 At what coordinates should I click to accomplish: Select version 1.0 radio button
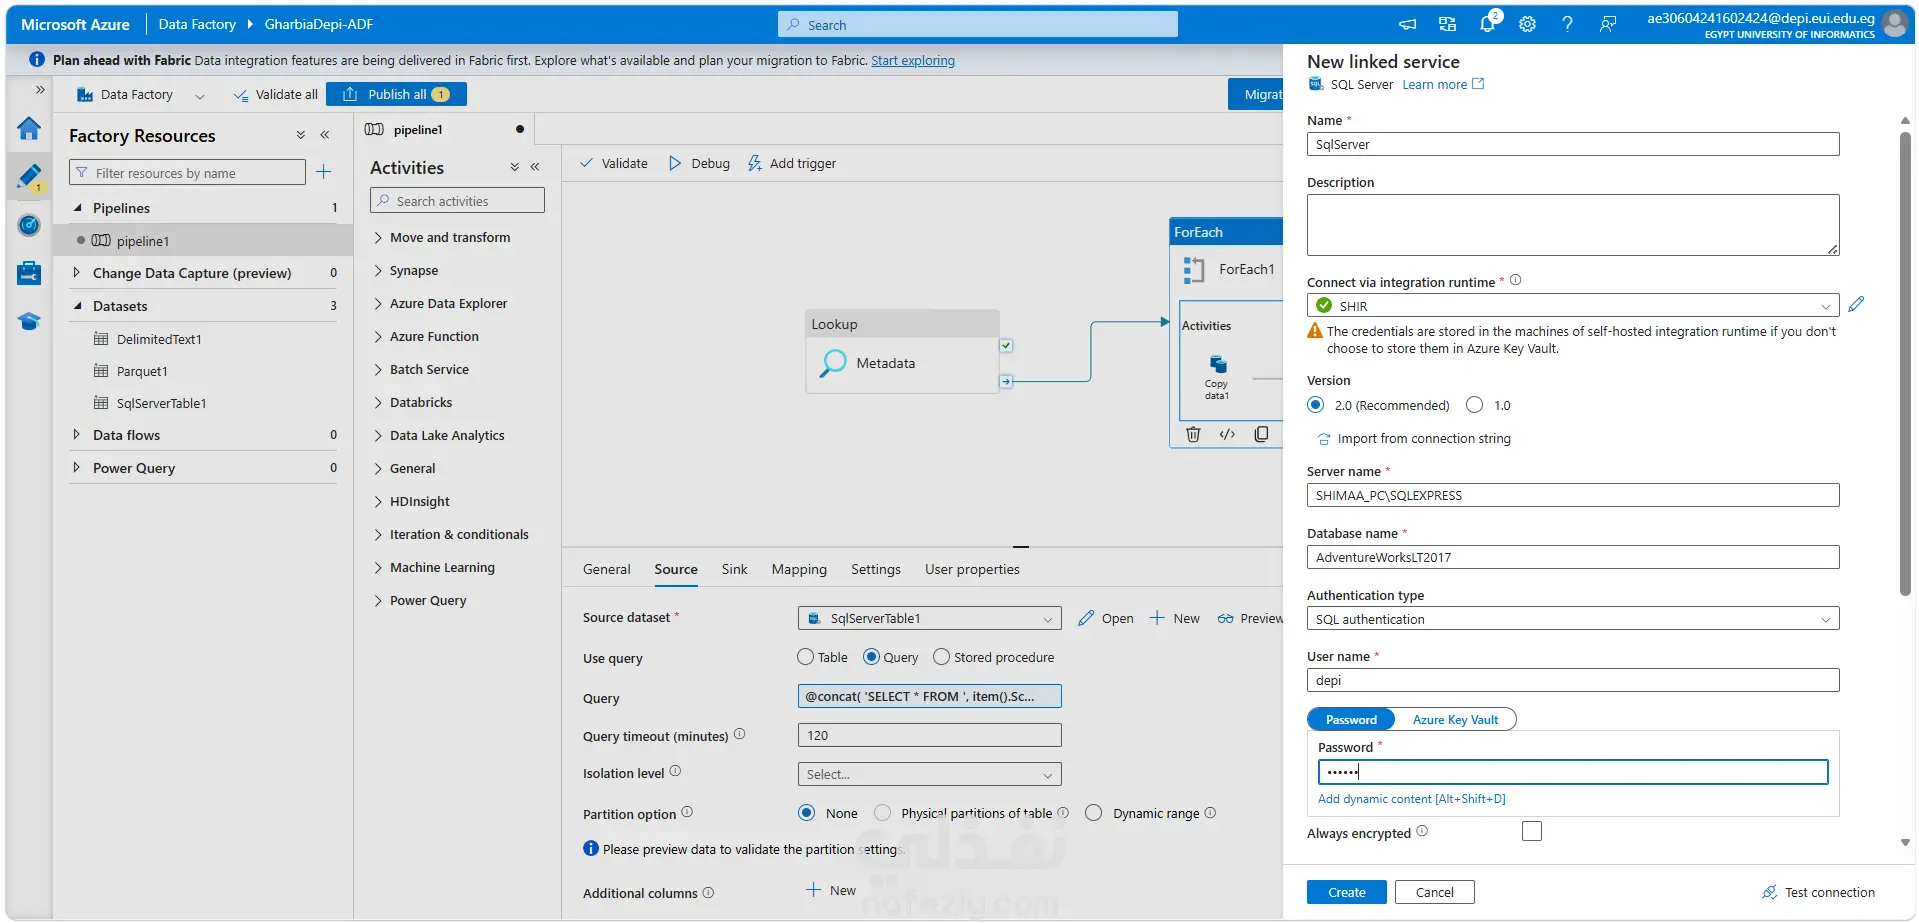pos(1474,405)
